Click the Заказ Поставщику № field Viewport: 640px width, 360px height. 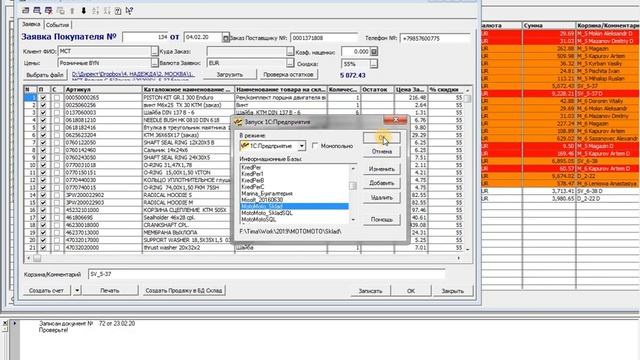324,38
